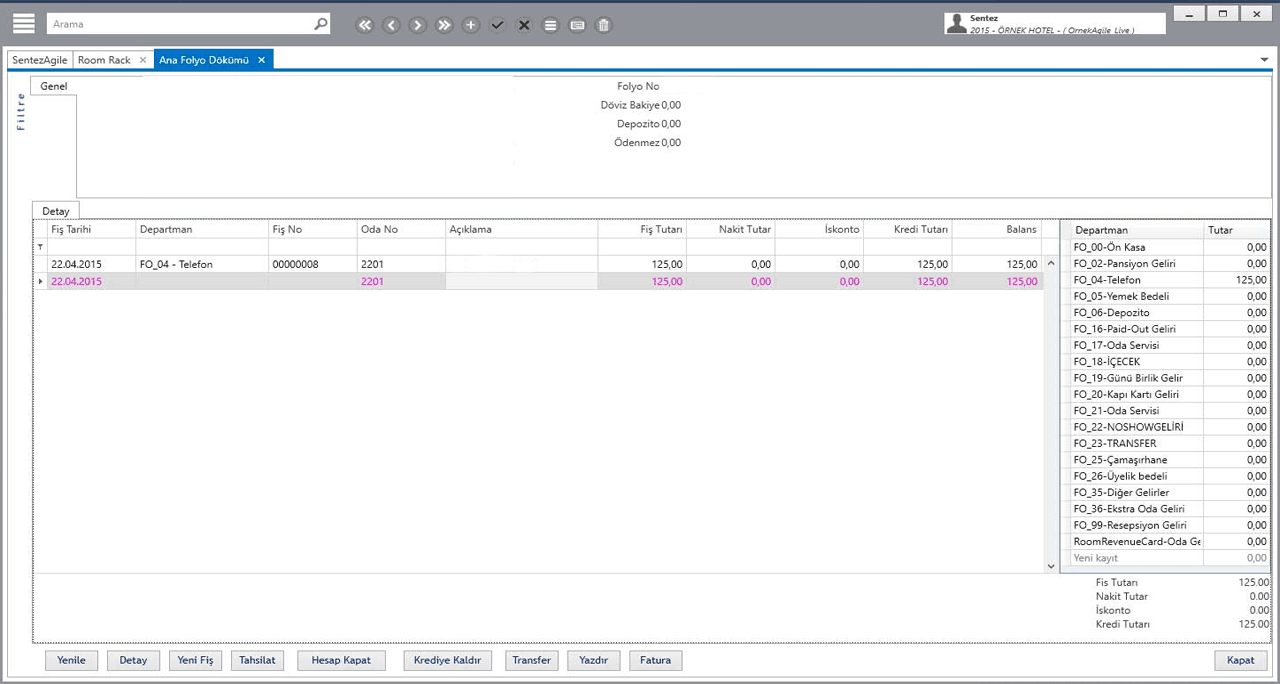Sort by Fiş Tarihi column header
This screenshot has height=684, width=1280.
click(91, 229)
